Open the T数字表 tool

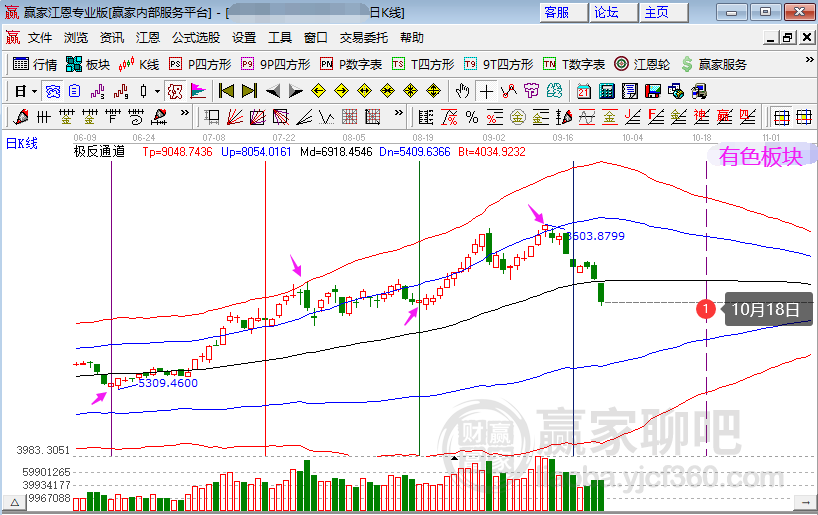tap(574, 64)
